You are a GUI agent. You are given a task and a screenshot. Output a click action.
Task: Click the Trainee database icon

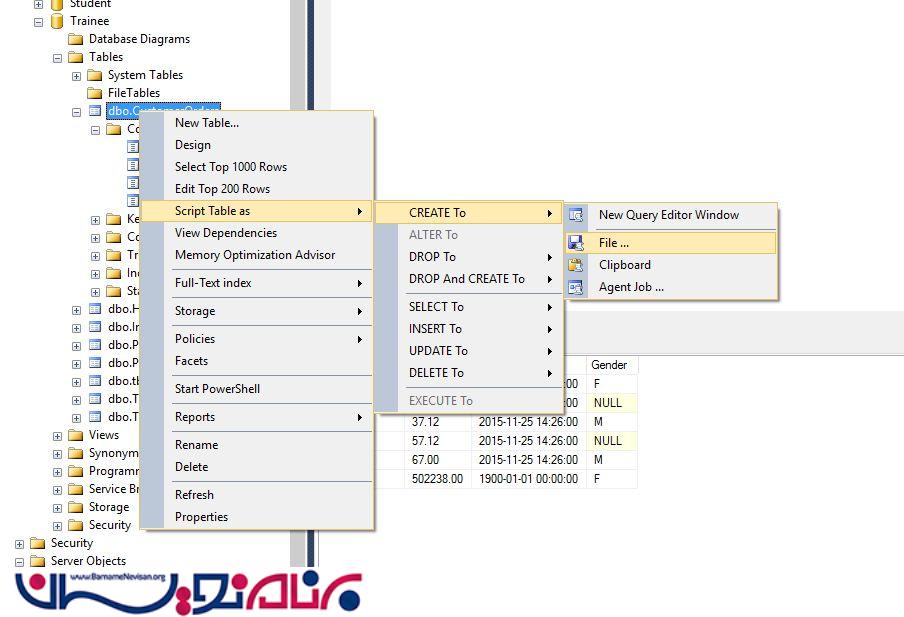pyautogui.click(x=57, y=21)
